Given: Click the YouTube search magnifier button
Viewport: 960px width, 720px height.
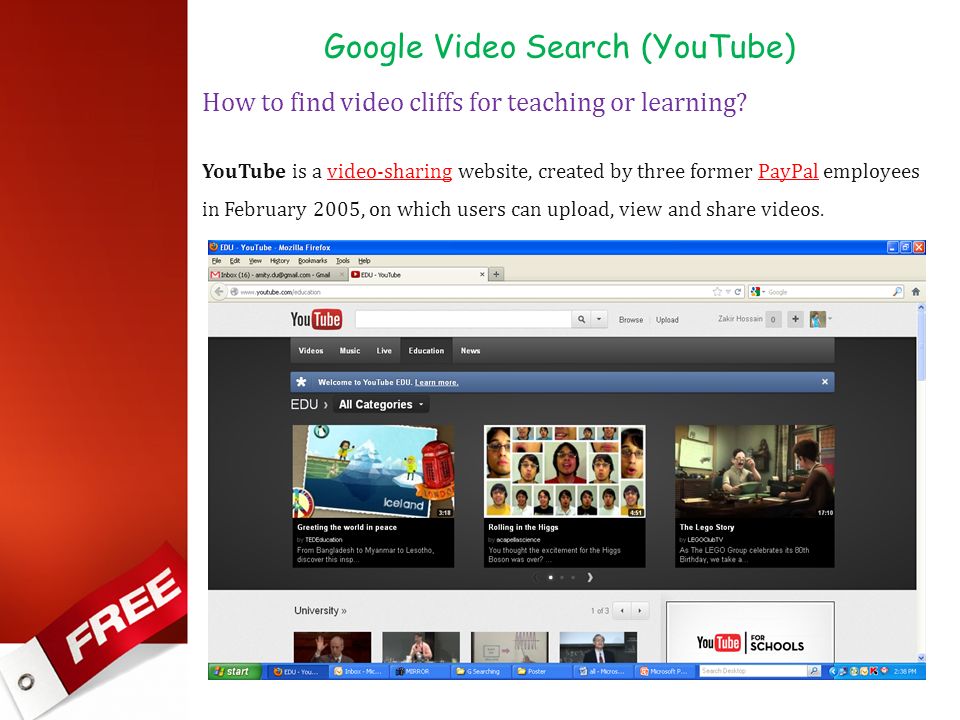Looking at the screenshot, I should (x=581, y=319).
